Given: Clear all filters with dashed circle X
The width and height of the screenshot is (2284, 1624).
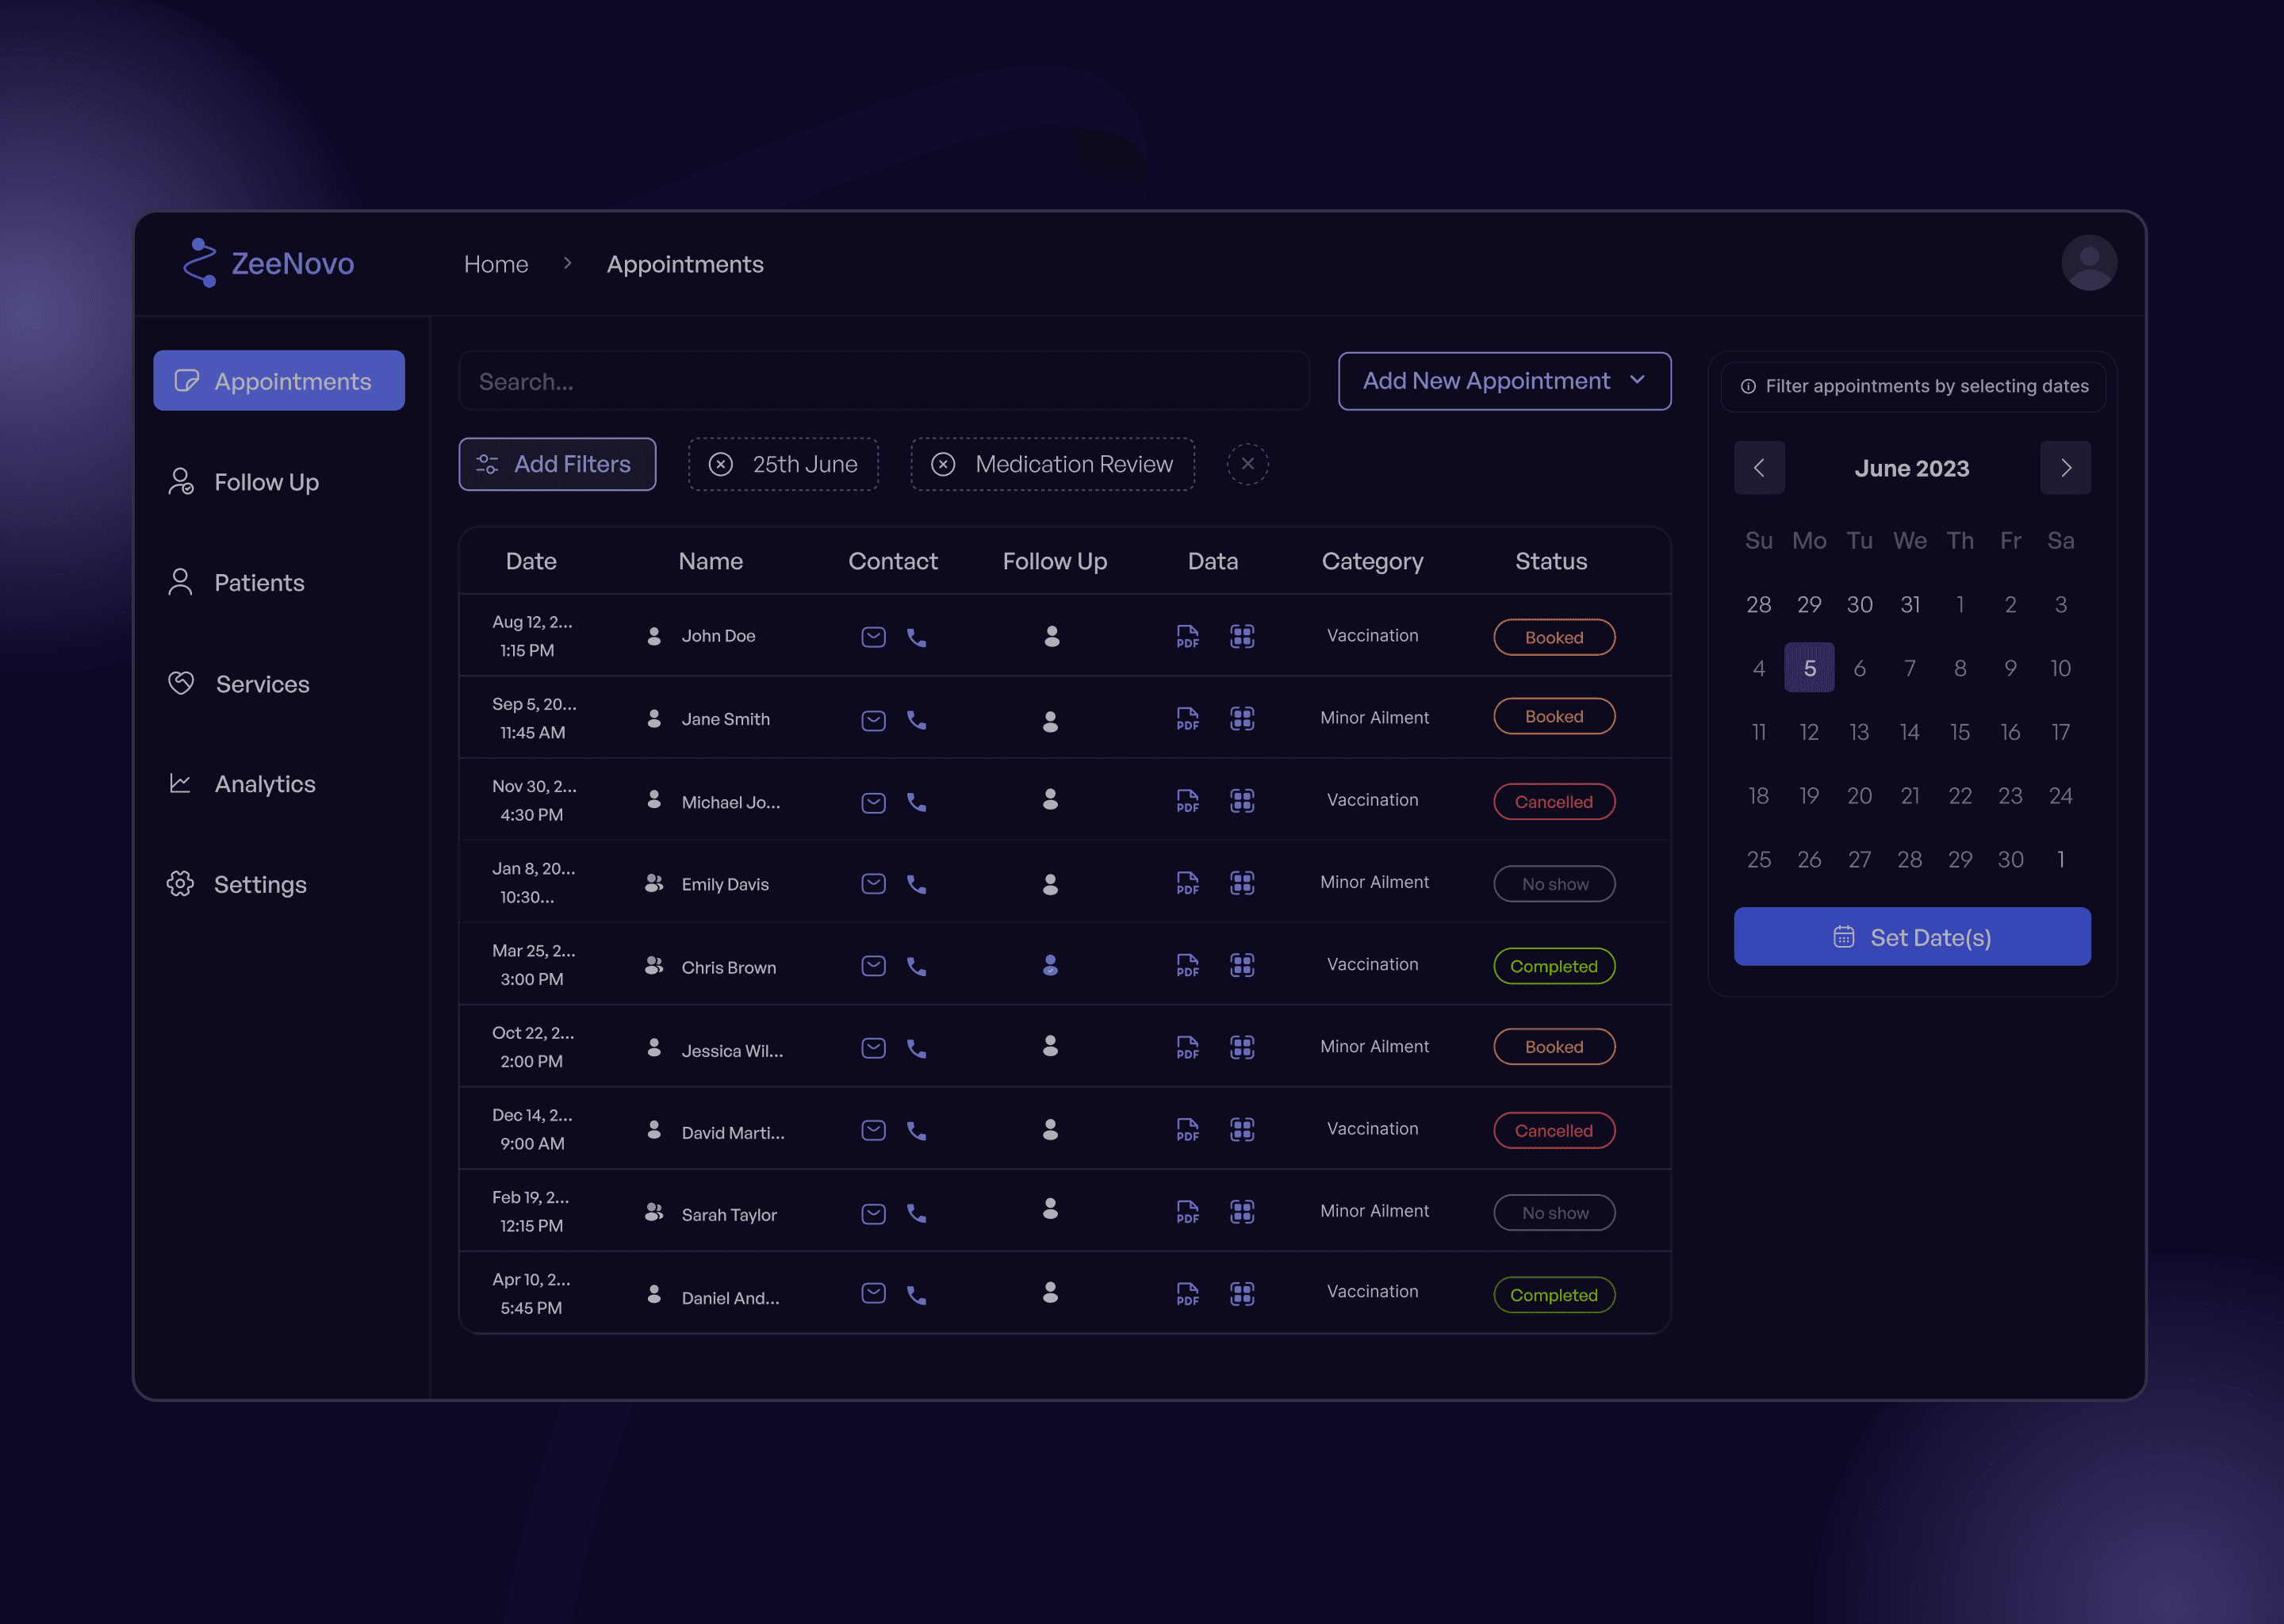Looking at the screenshot, I should [x=1247, y=464].
